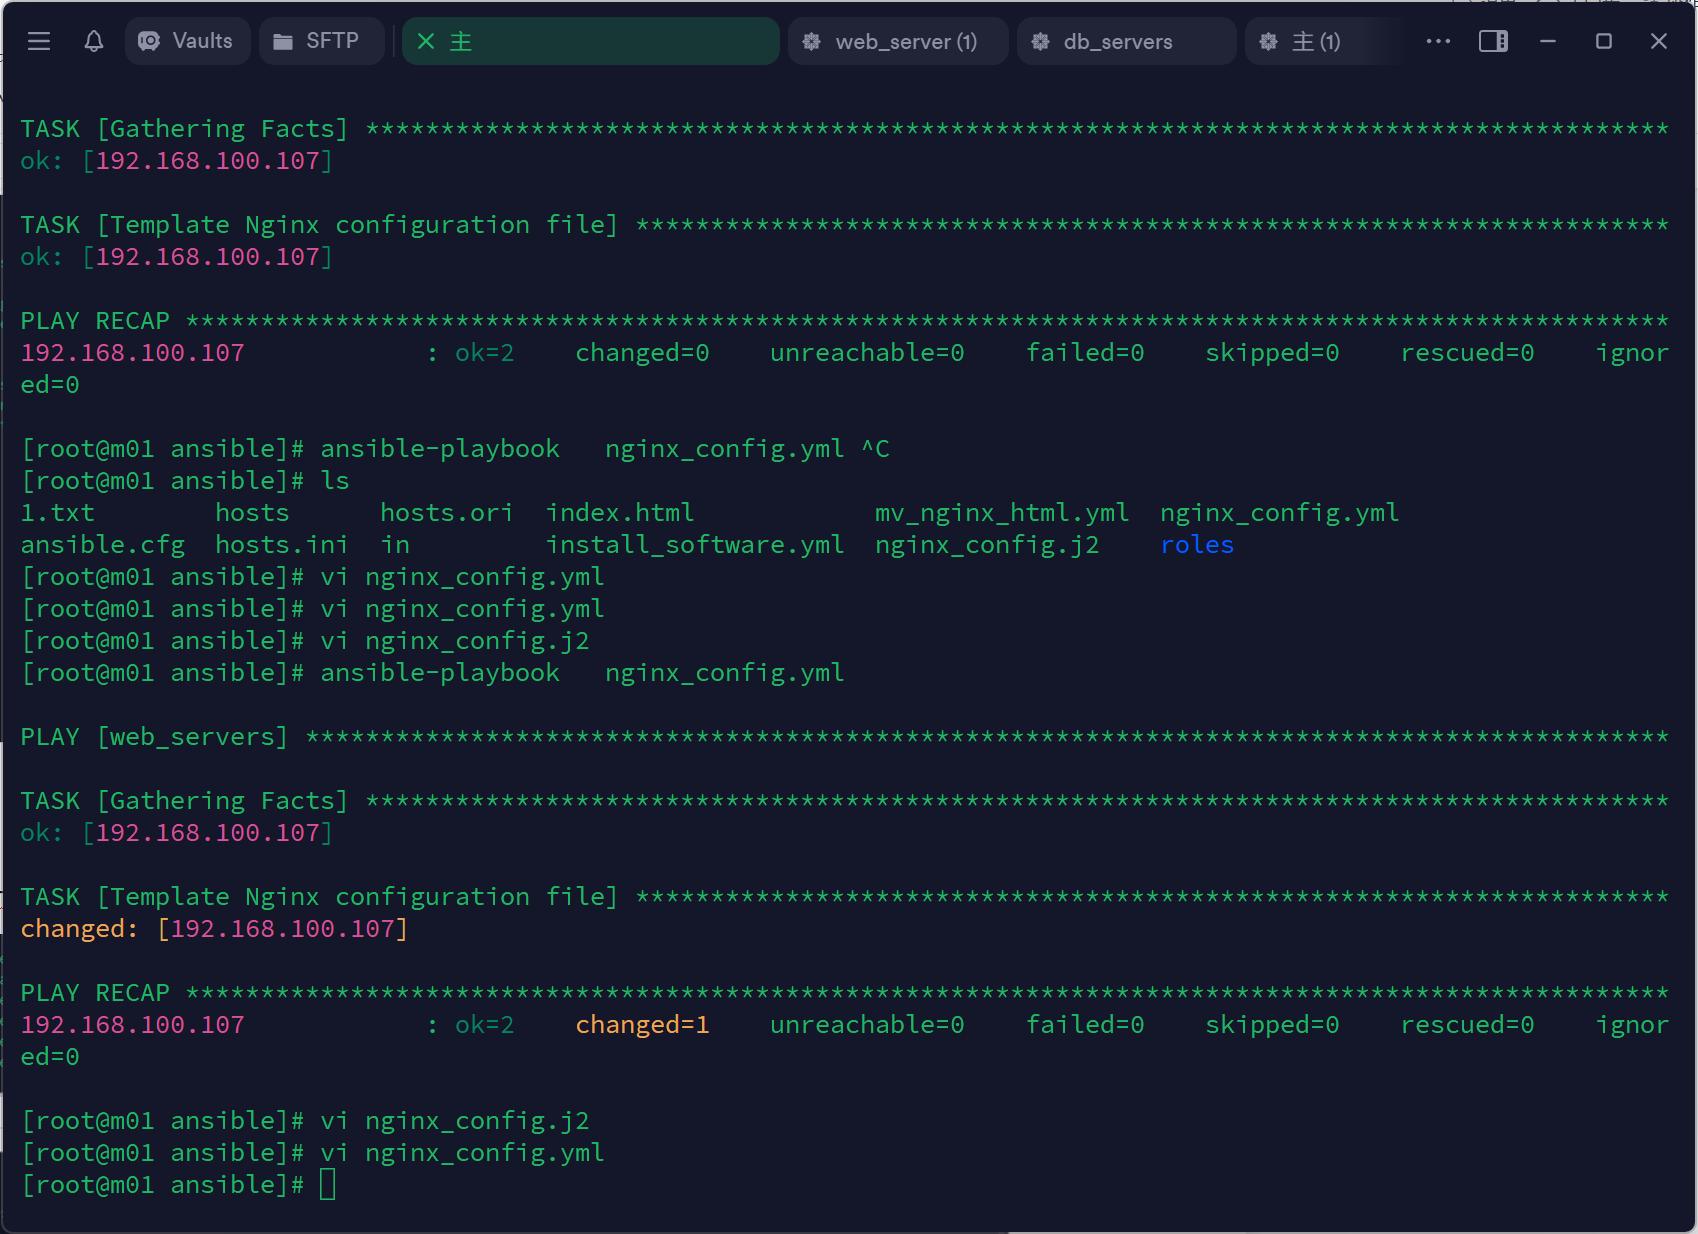Click 'skipped=0' in the first recap
The width and height of the screenshot is (1698, 1234).
[1272, 353]
